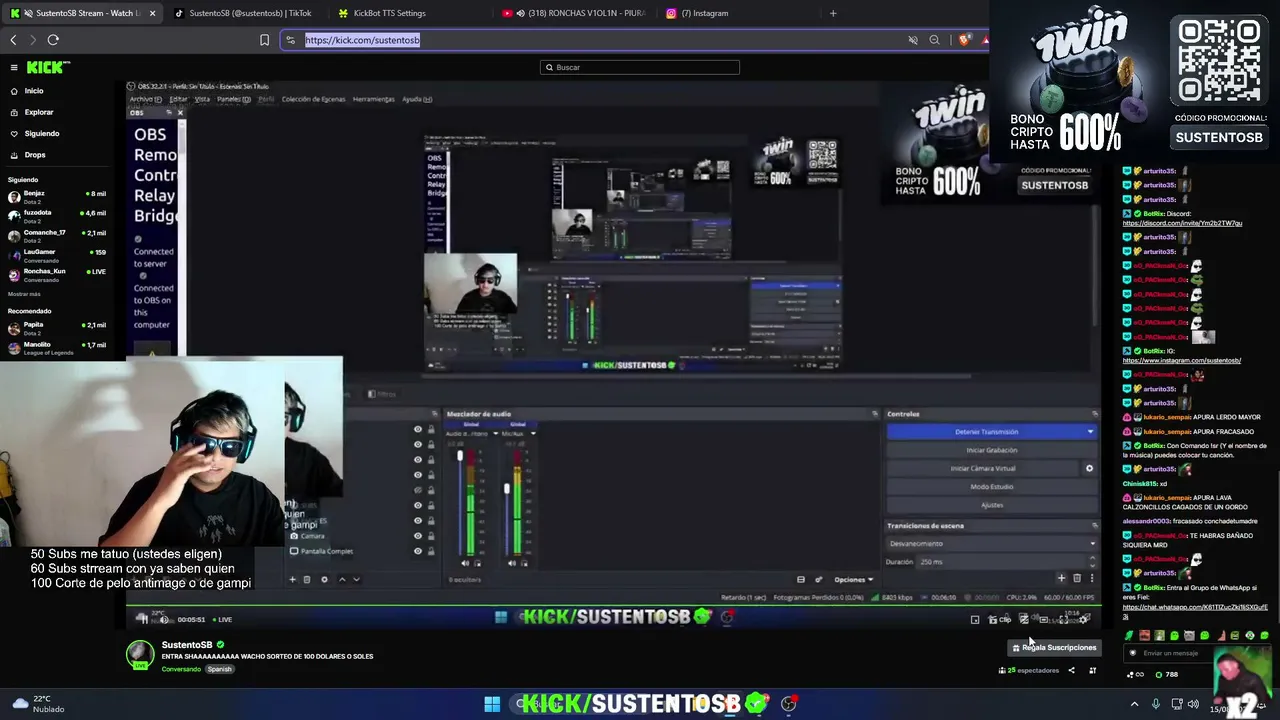Open the Windows Start menu

coord(492,704)
